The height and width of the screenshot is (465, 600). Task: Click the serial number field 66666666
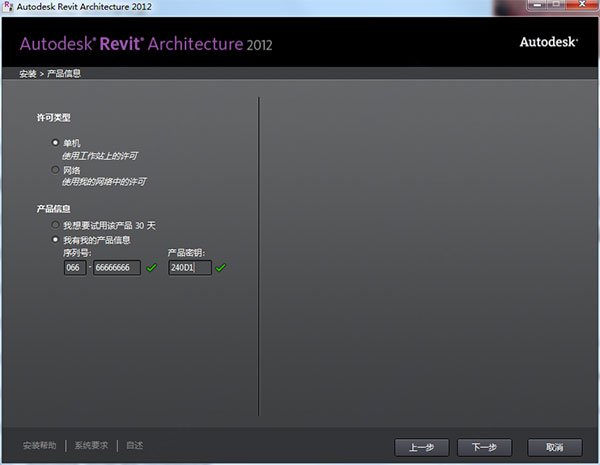pyautogui.click(x=117, y=268)
